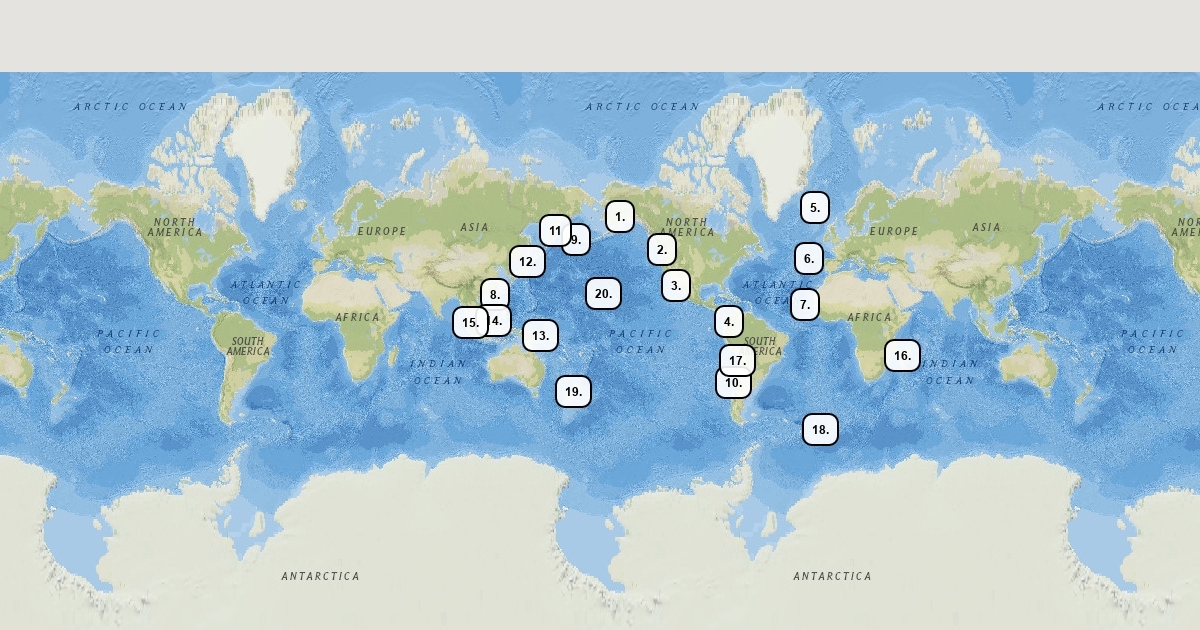1200x630 pixels.
Task: Open marker 11 near Japan
Action: (x=555, y=231)
